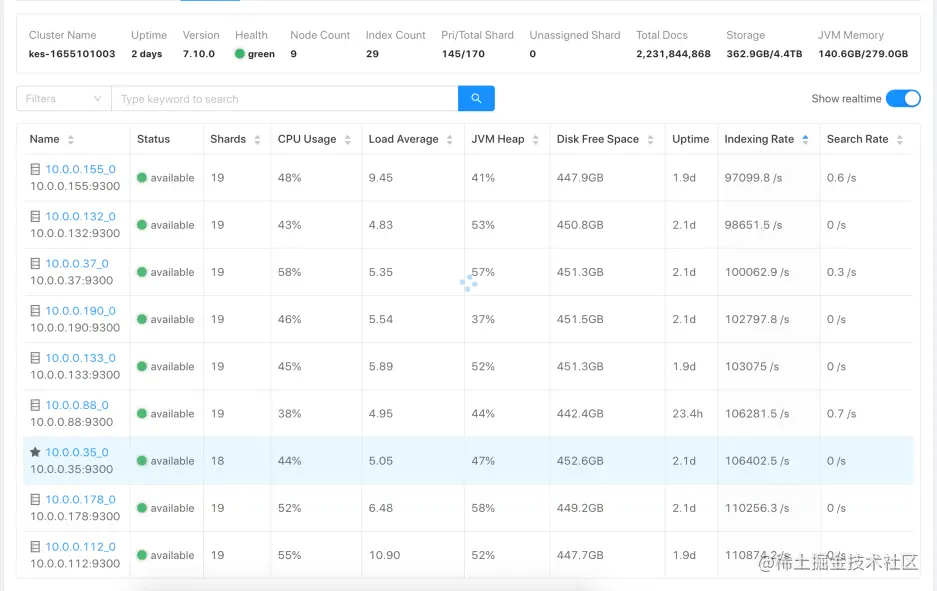Open node link 10.0.0.178_0
The image size is (937, 591).
pos(81,500)
